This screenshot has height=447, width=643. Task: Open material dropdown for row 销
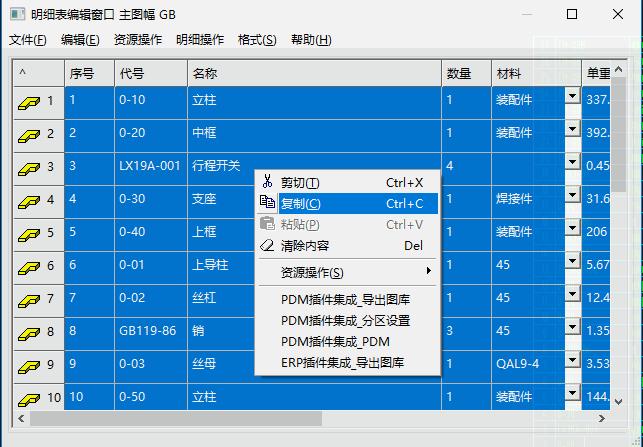click(572, 327)
